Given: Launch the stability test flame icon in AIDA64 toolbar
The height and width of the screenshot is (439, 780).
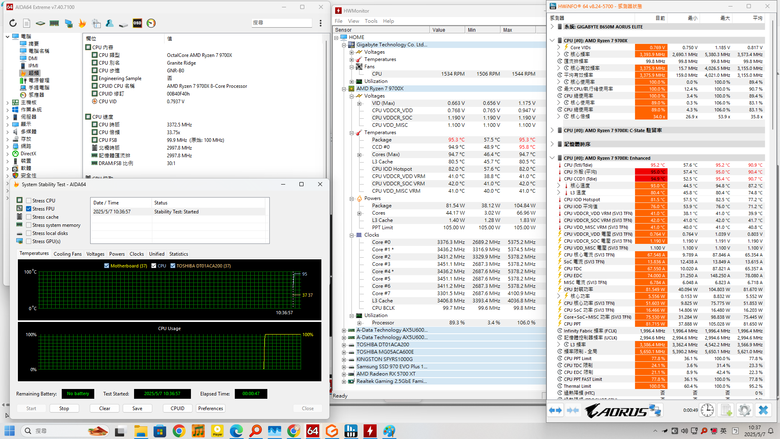Looking at the screenshot, I should coord(82,23).
